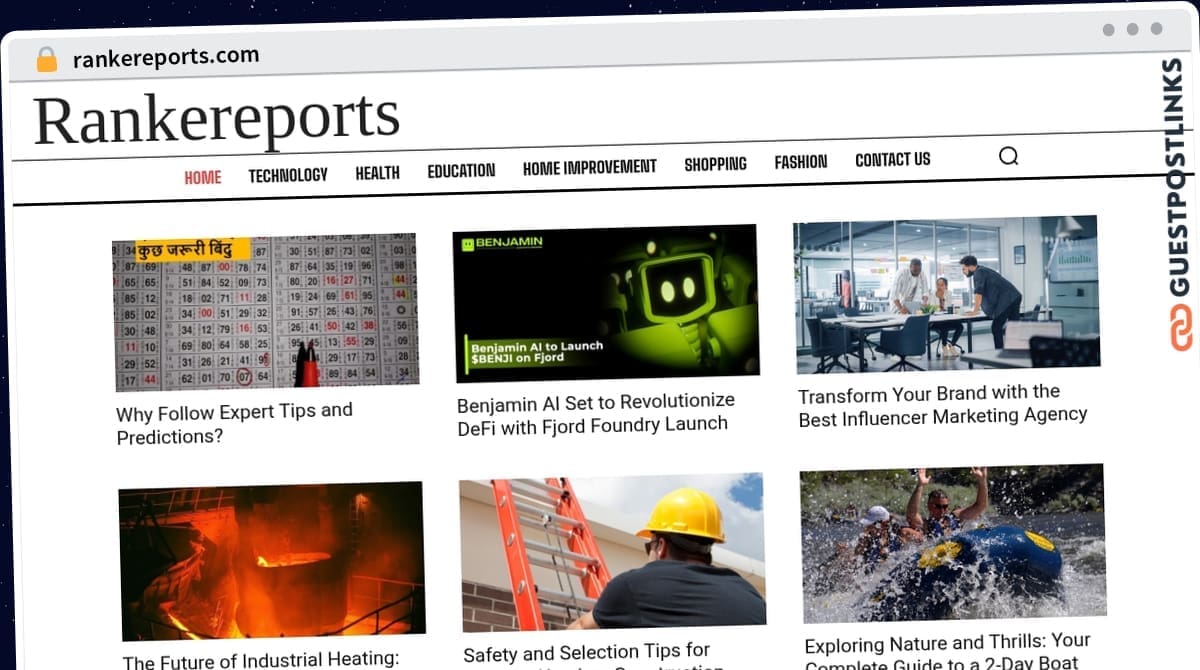Open Exploring Nature and Thrills boat article
This screenshot has height=670, width=1200.
tap(947, 650)
